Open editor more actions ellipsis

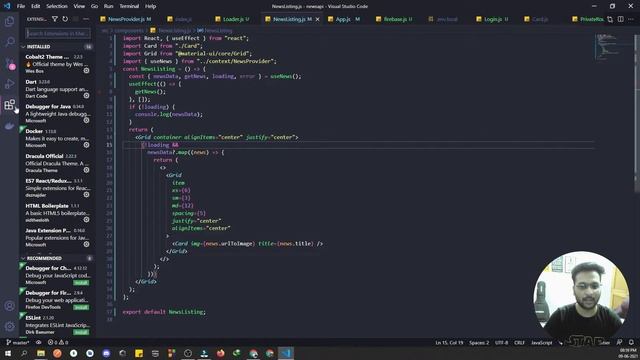coord(631,19)
